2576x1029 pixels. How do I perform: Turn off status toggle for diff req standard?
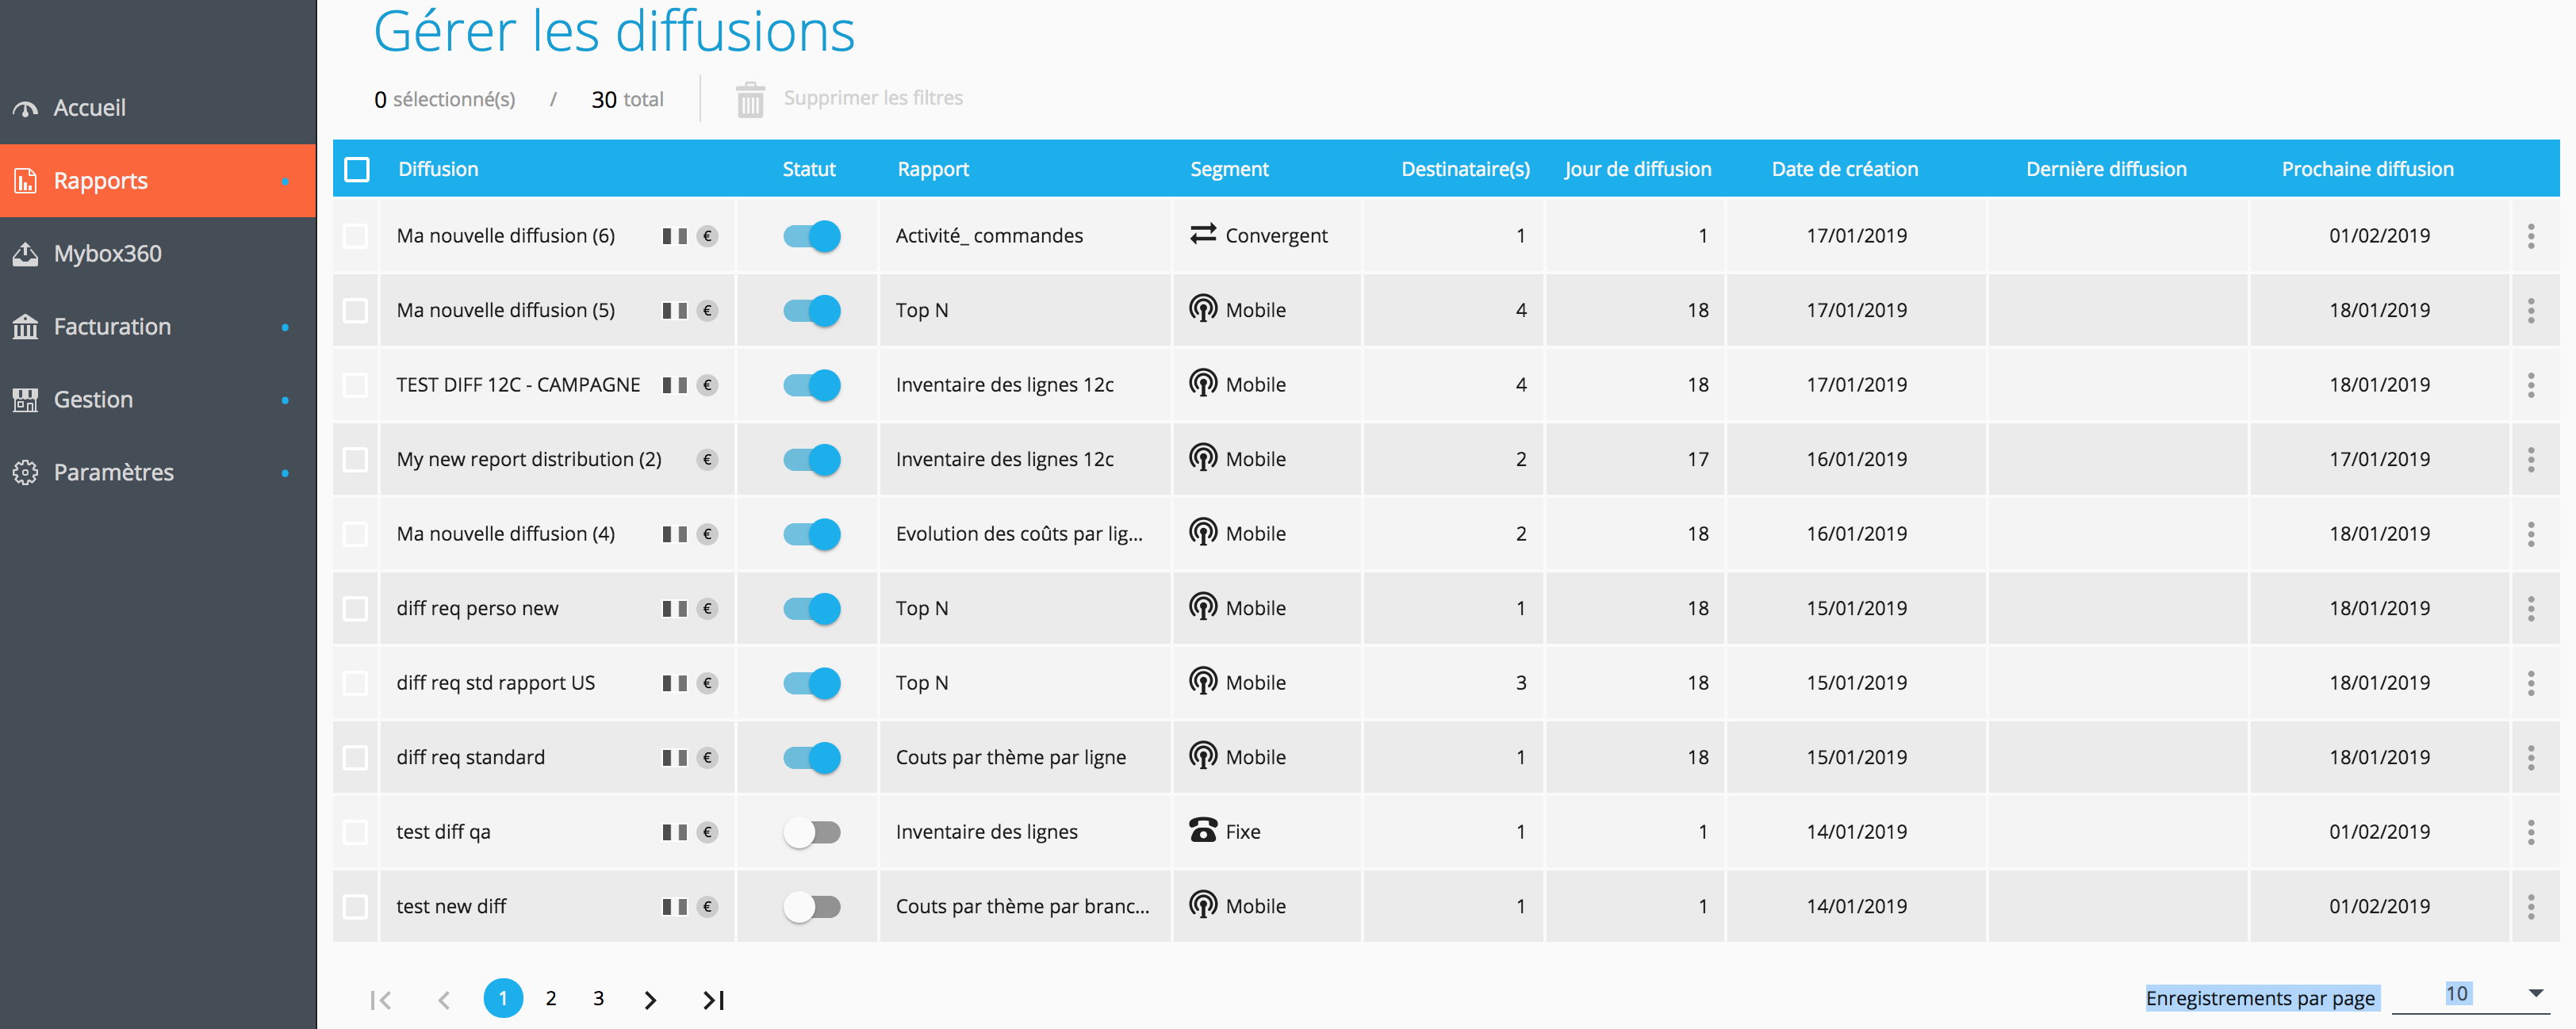click(x=812, y=758)
